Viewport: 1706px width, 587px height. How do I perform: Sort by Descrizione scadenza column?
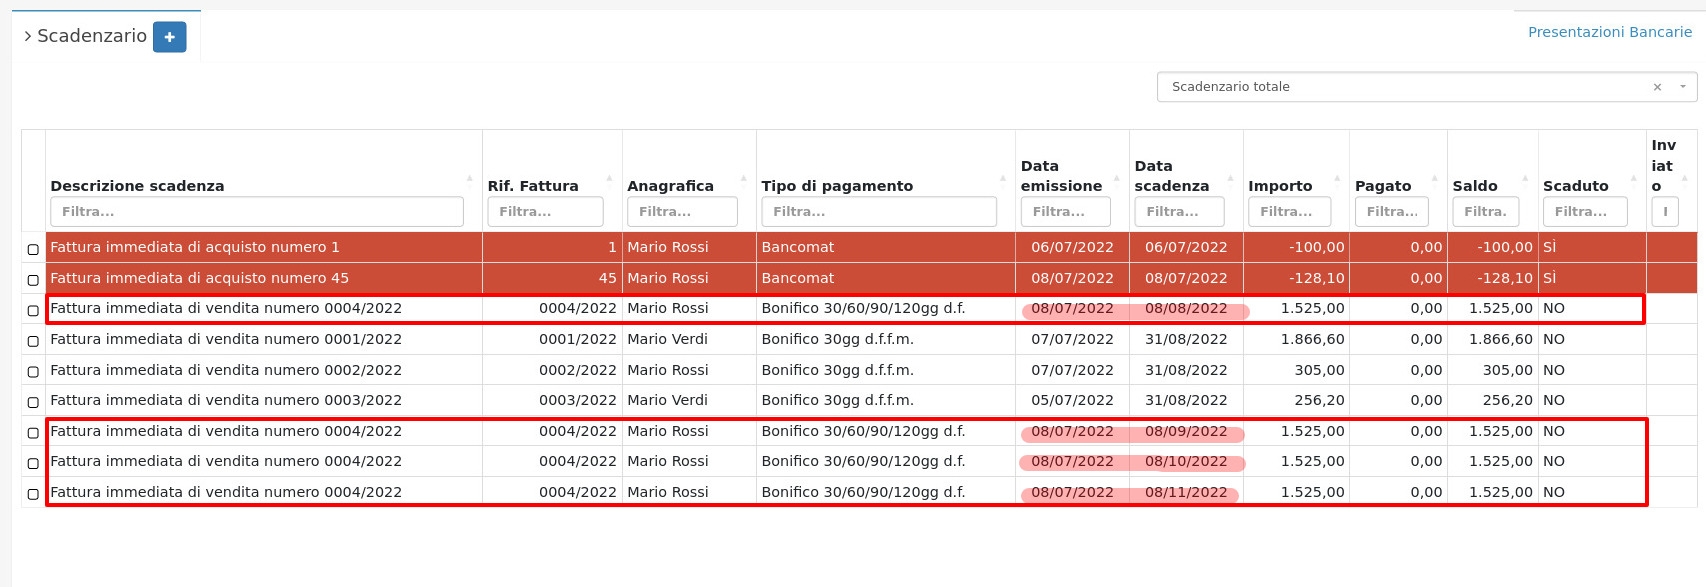tap(137, 186)
